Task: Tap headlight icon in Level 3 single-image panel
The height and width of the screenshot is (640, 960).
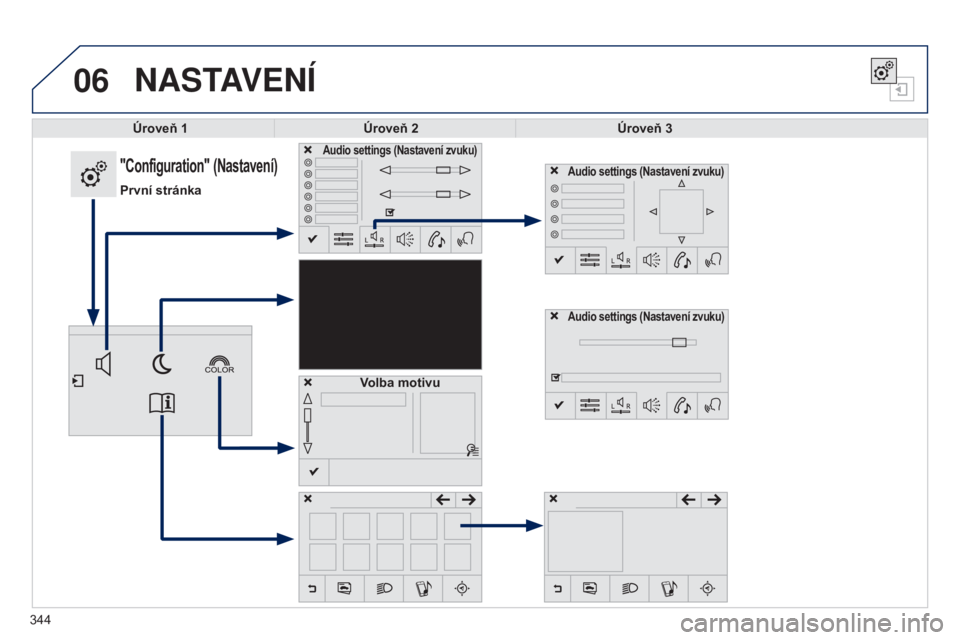Action: [x=629, y=589]
